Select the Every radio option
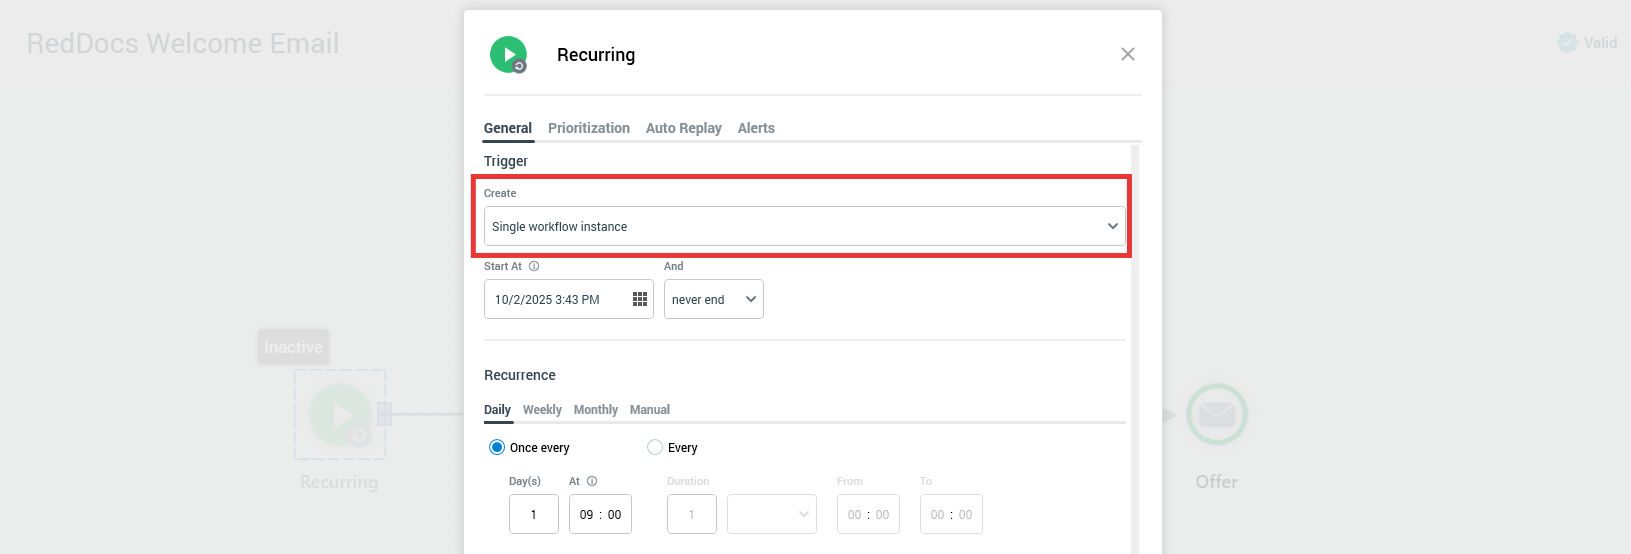The image size is (1631, 554). pos(655,447)
